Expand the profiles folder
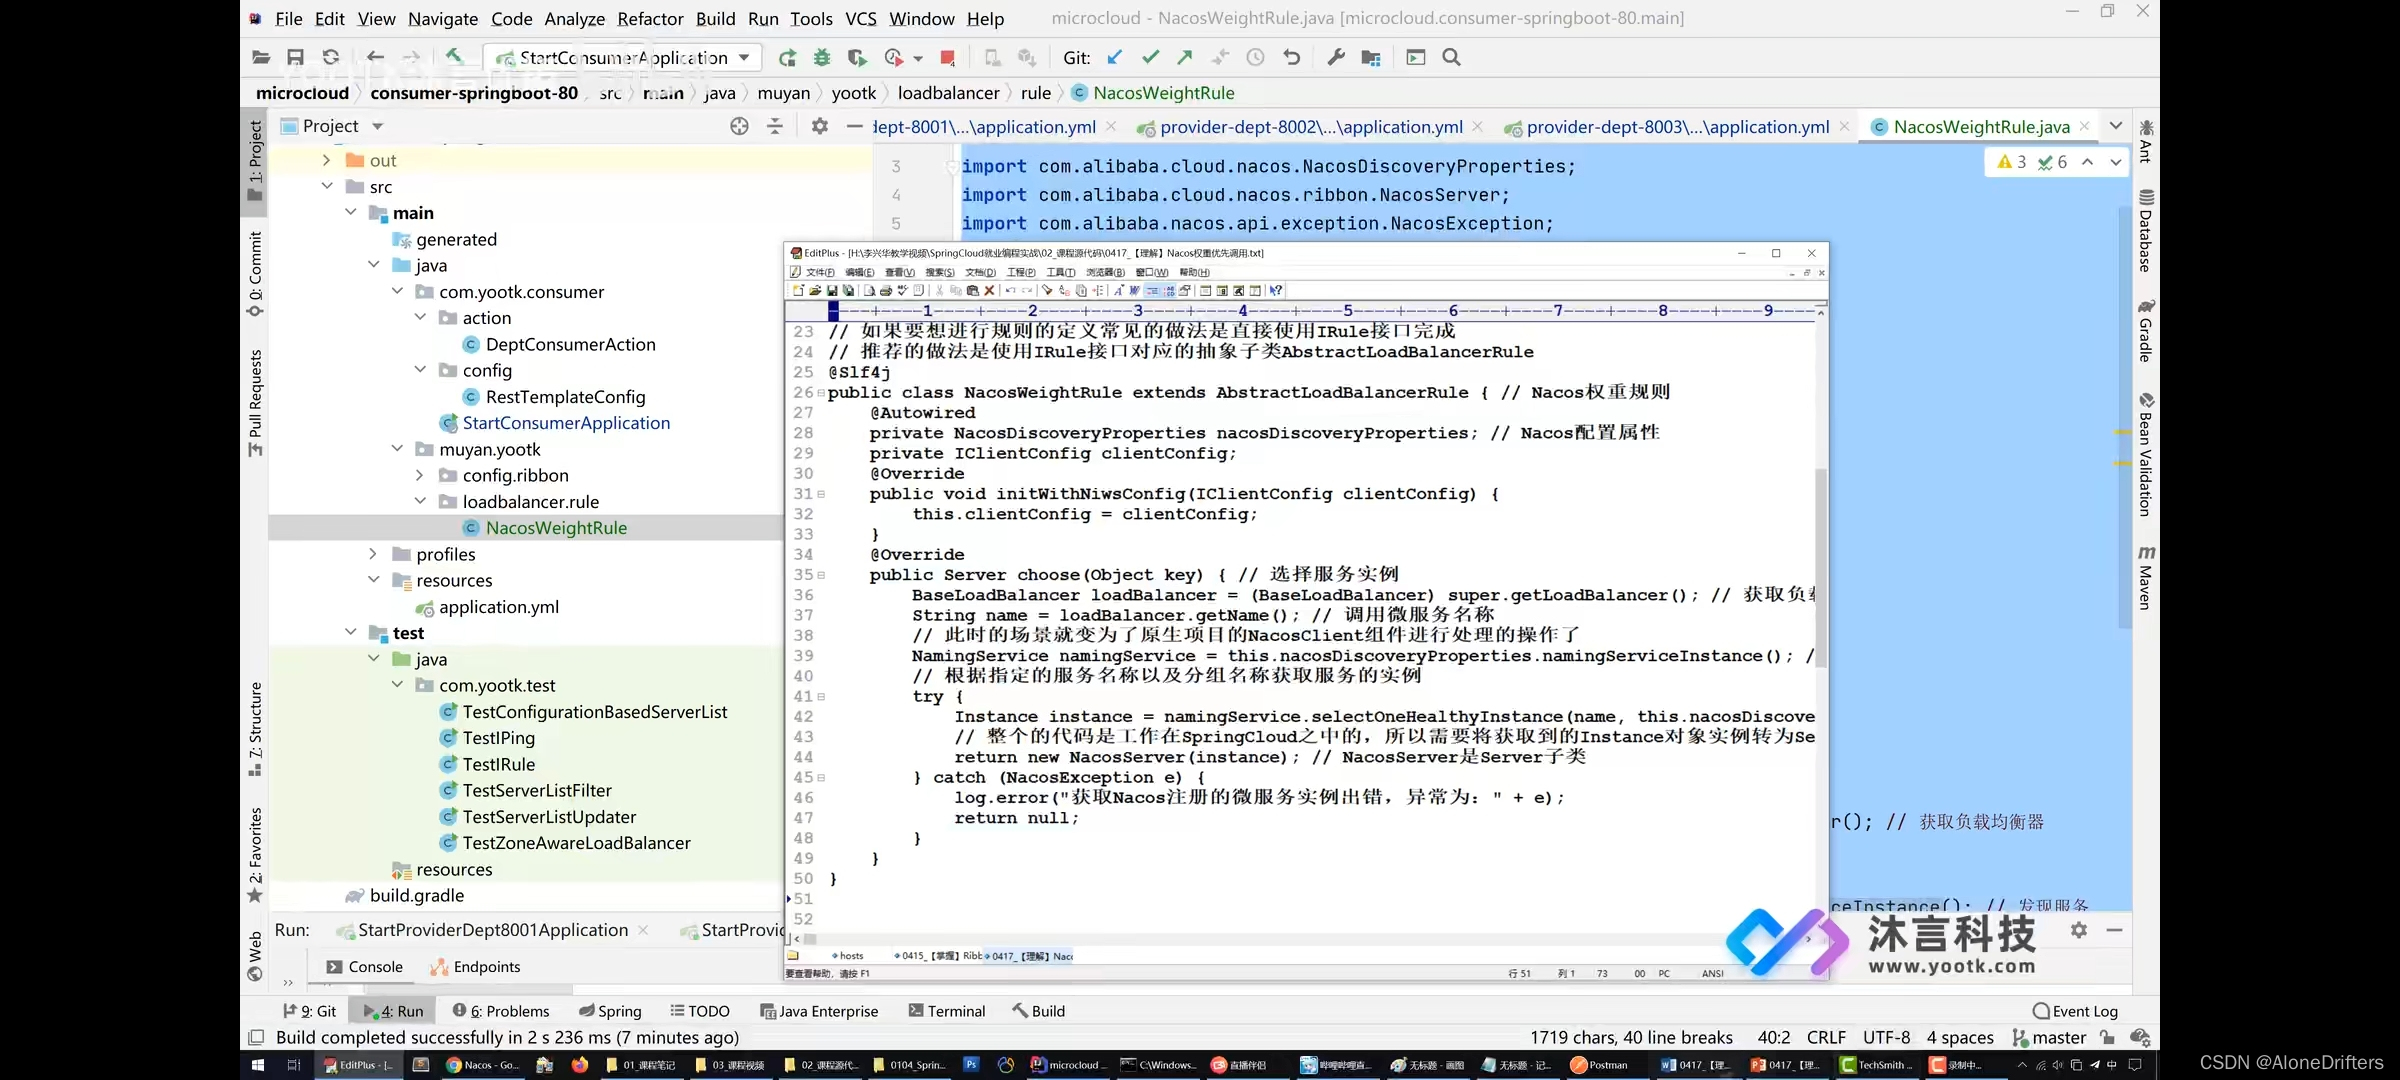 [x=373, y=554]
